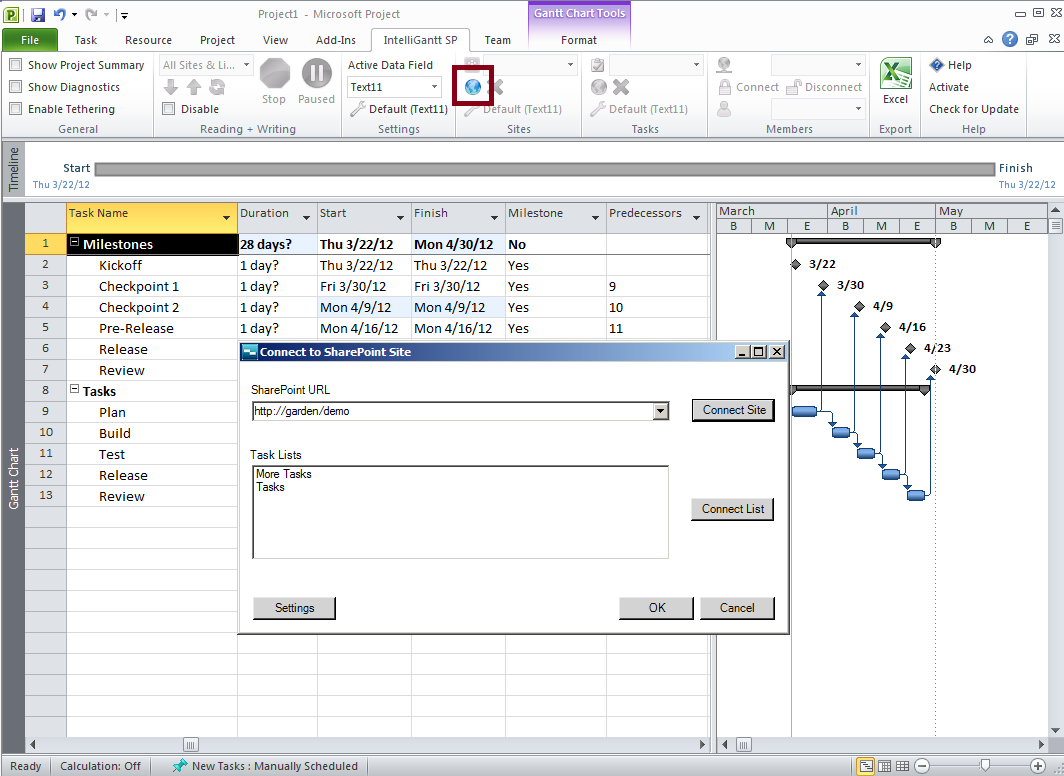Click the Connect List button

(x=733, y=509)
